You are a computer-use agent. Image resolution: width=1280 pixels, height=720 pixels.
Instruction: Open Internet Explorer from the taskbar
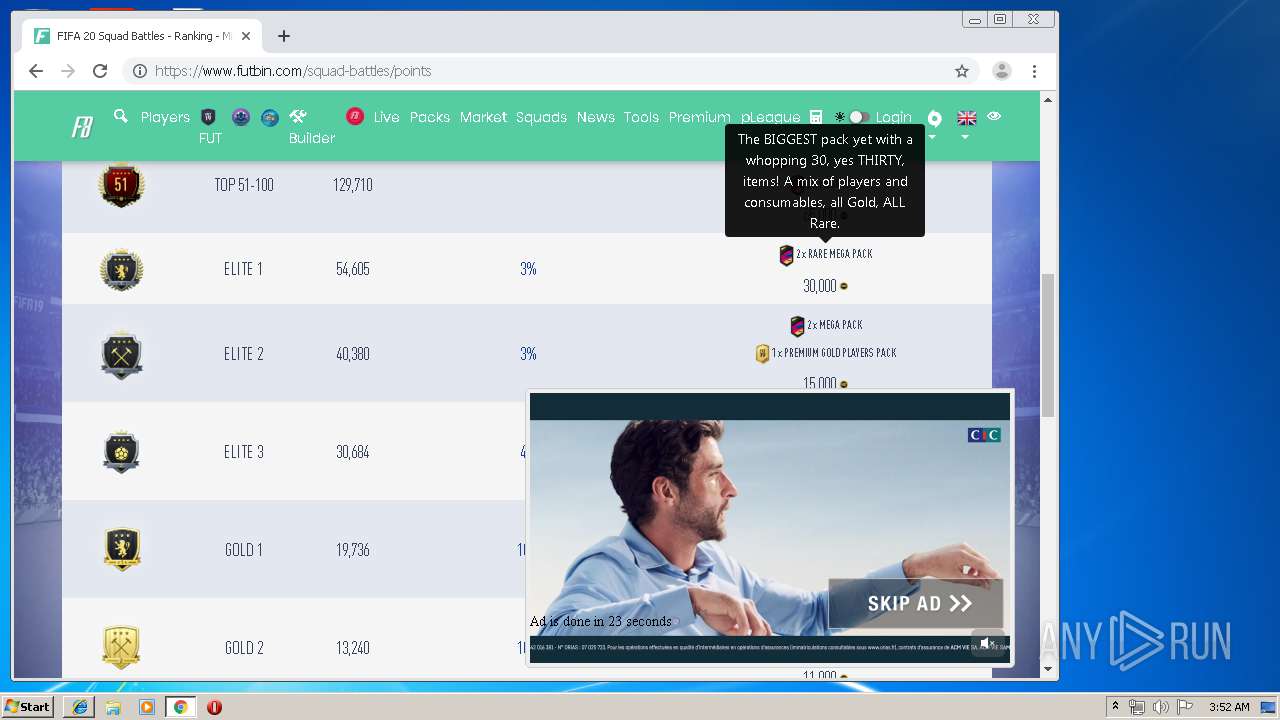[80, 707]
